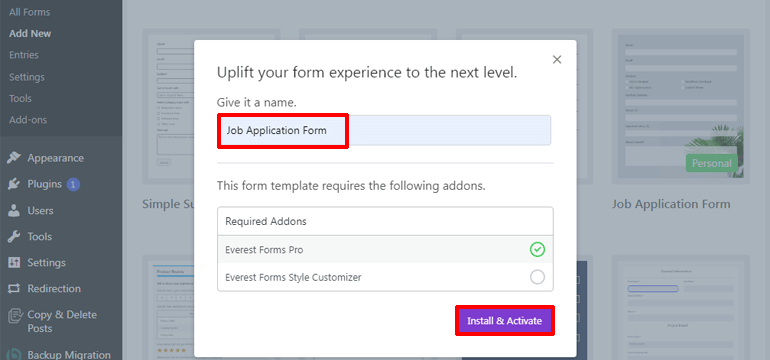Image resolution: width=770 pixels, height=360 pixels.
Task: Click the Tools wrench icon
Action: click(14, 237)
